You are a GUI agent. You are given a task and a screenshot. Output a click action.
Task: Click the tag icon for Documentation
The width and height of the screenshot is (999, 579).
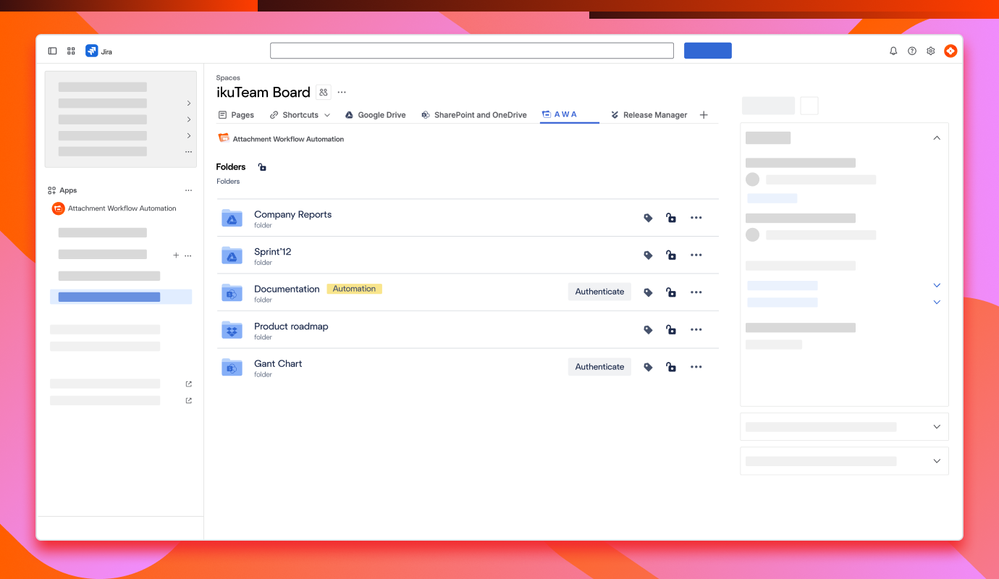coord(648,292)
